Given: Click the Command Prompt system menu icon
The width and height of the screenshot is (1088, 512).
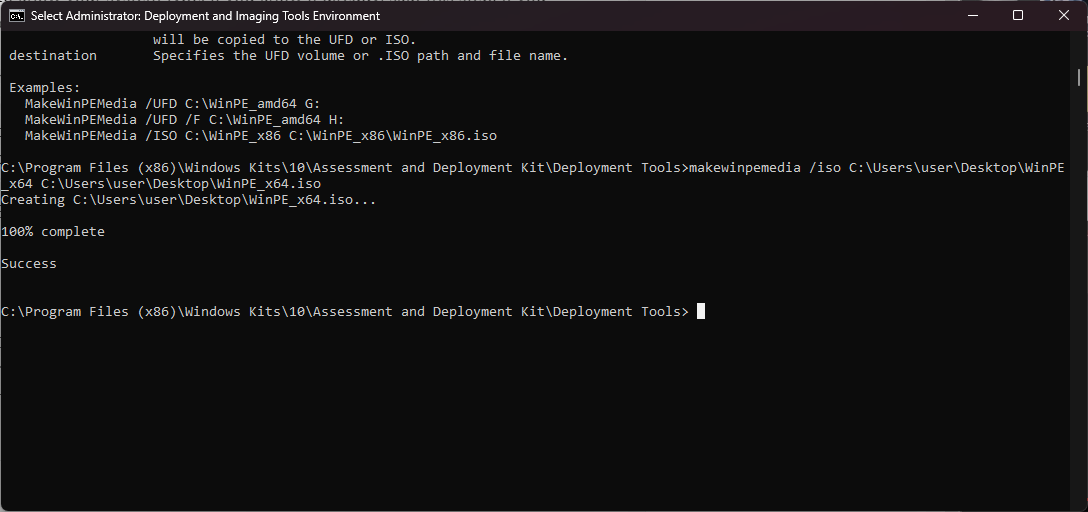Looking at the screenshot, I should [15, 16].
